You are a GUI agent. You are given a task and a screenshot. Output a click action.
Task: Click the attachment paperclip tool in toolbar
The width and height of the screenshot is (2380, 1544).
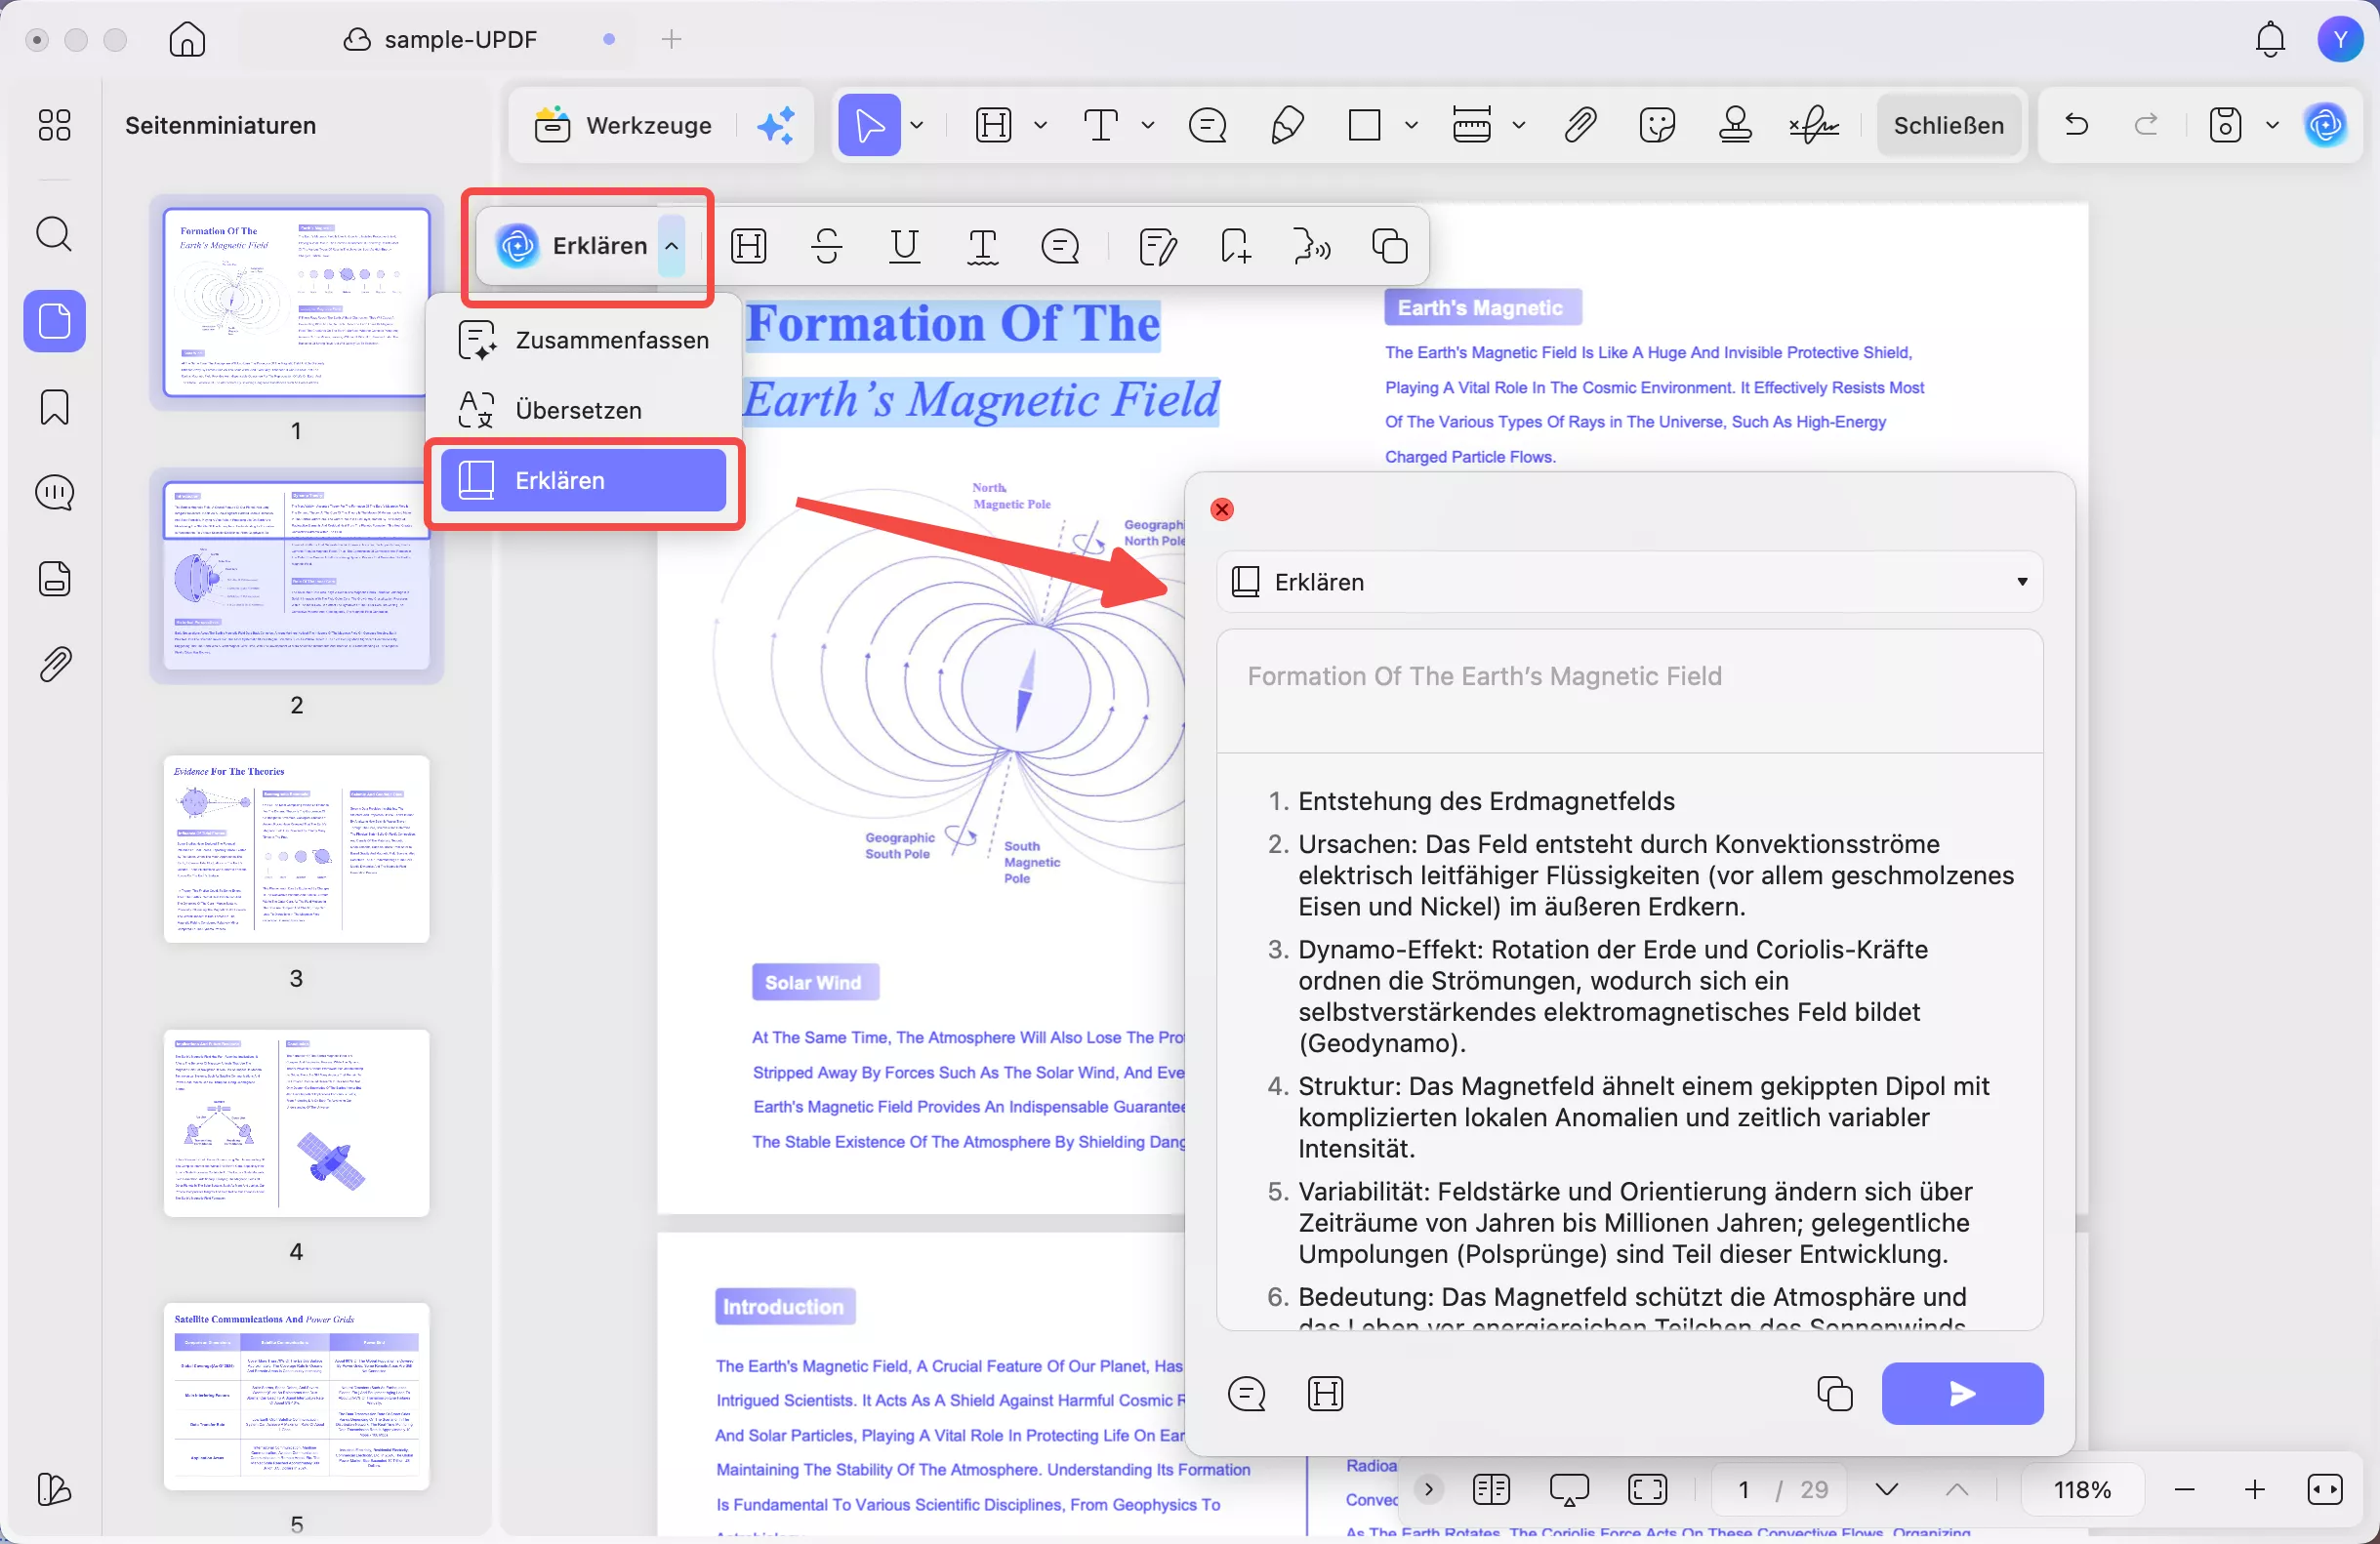(x=1580, y=125)
